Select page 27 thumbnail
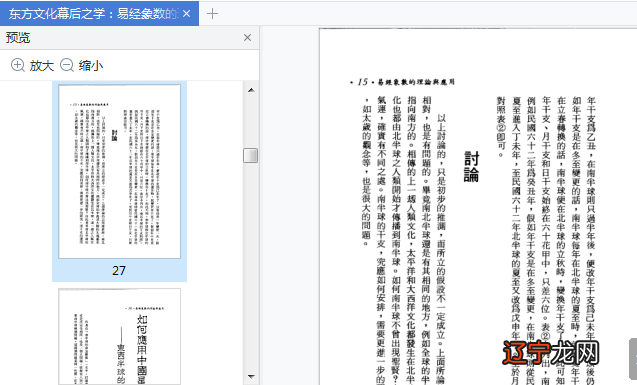 (119, 171)
